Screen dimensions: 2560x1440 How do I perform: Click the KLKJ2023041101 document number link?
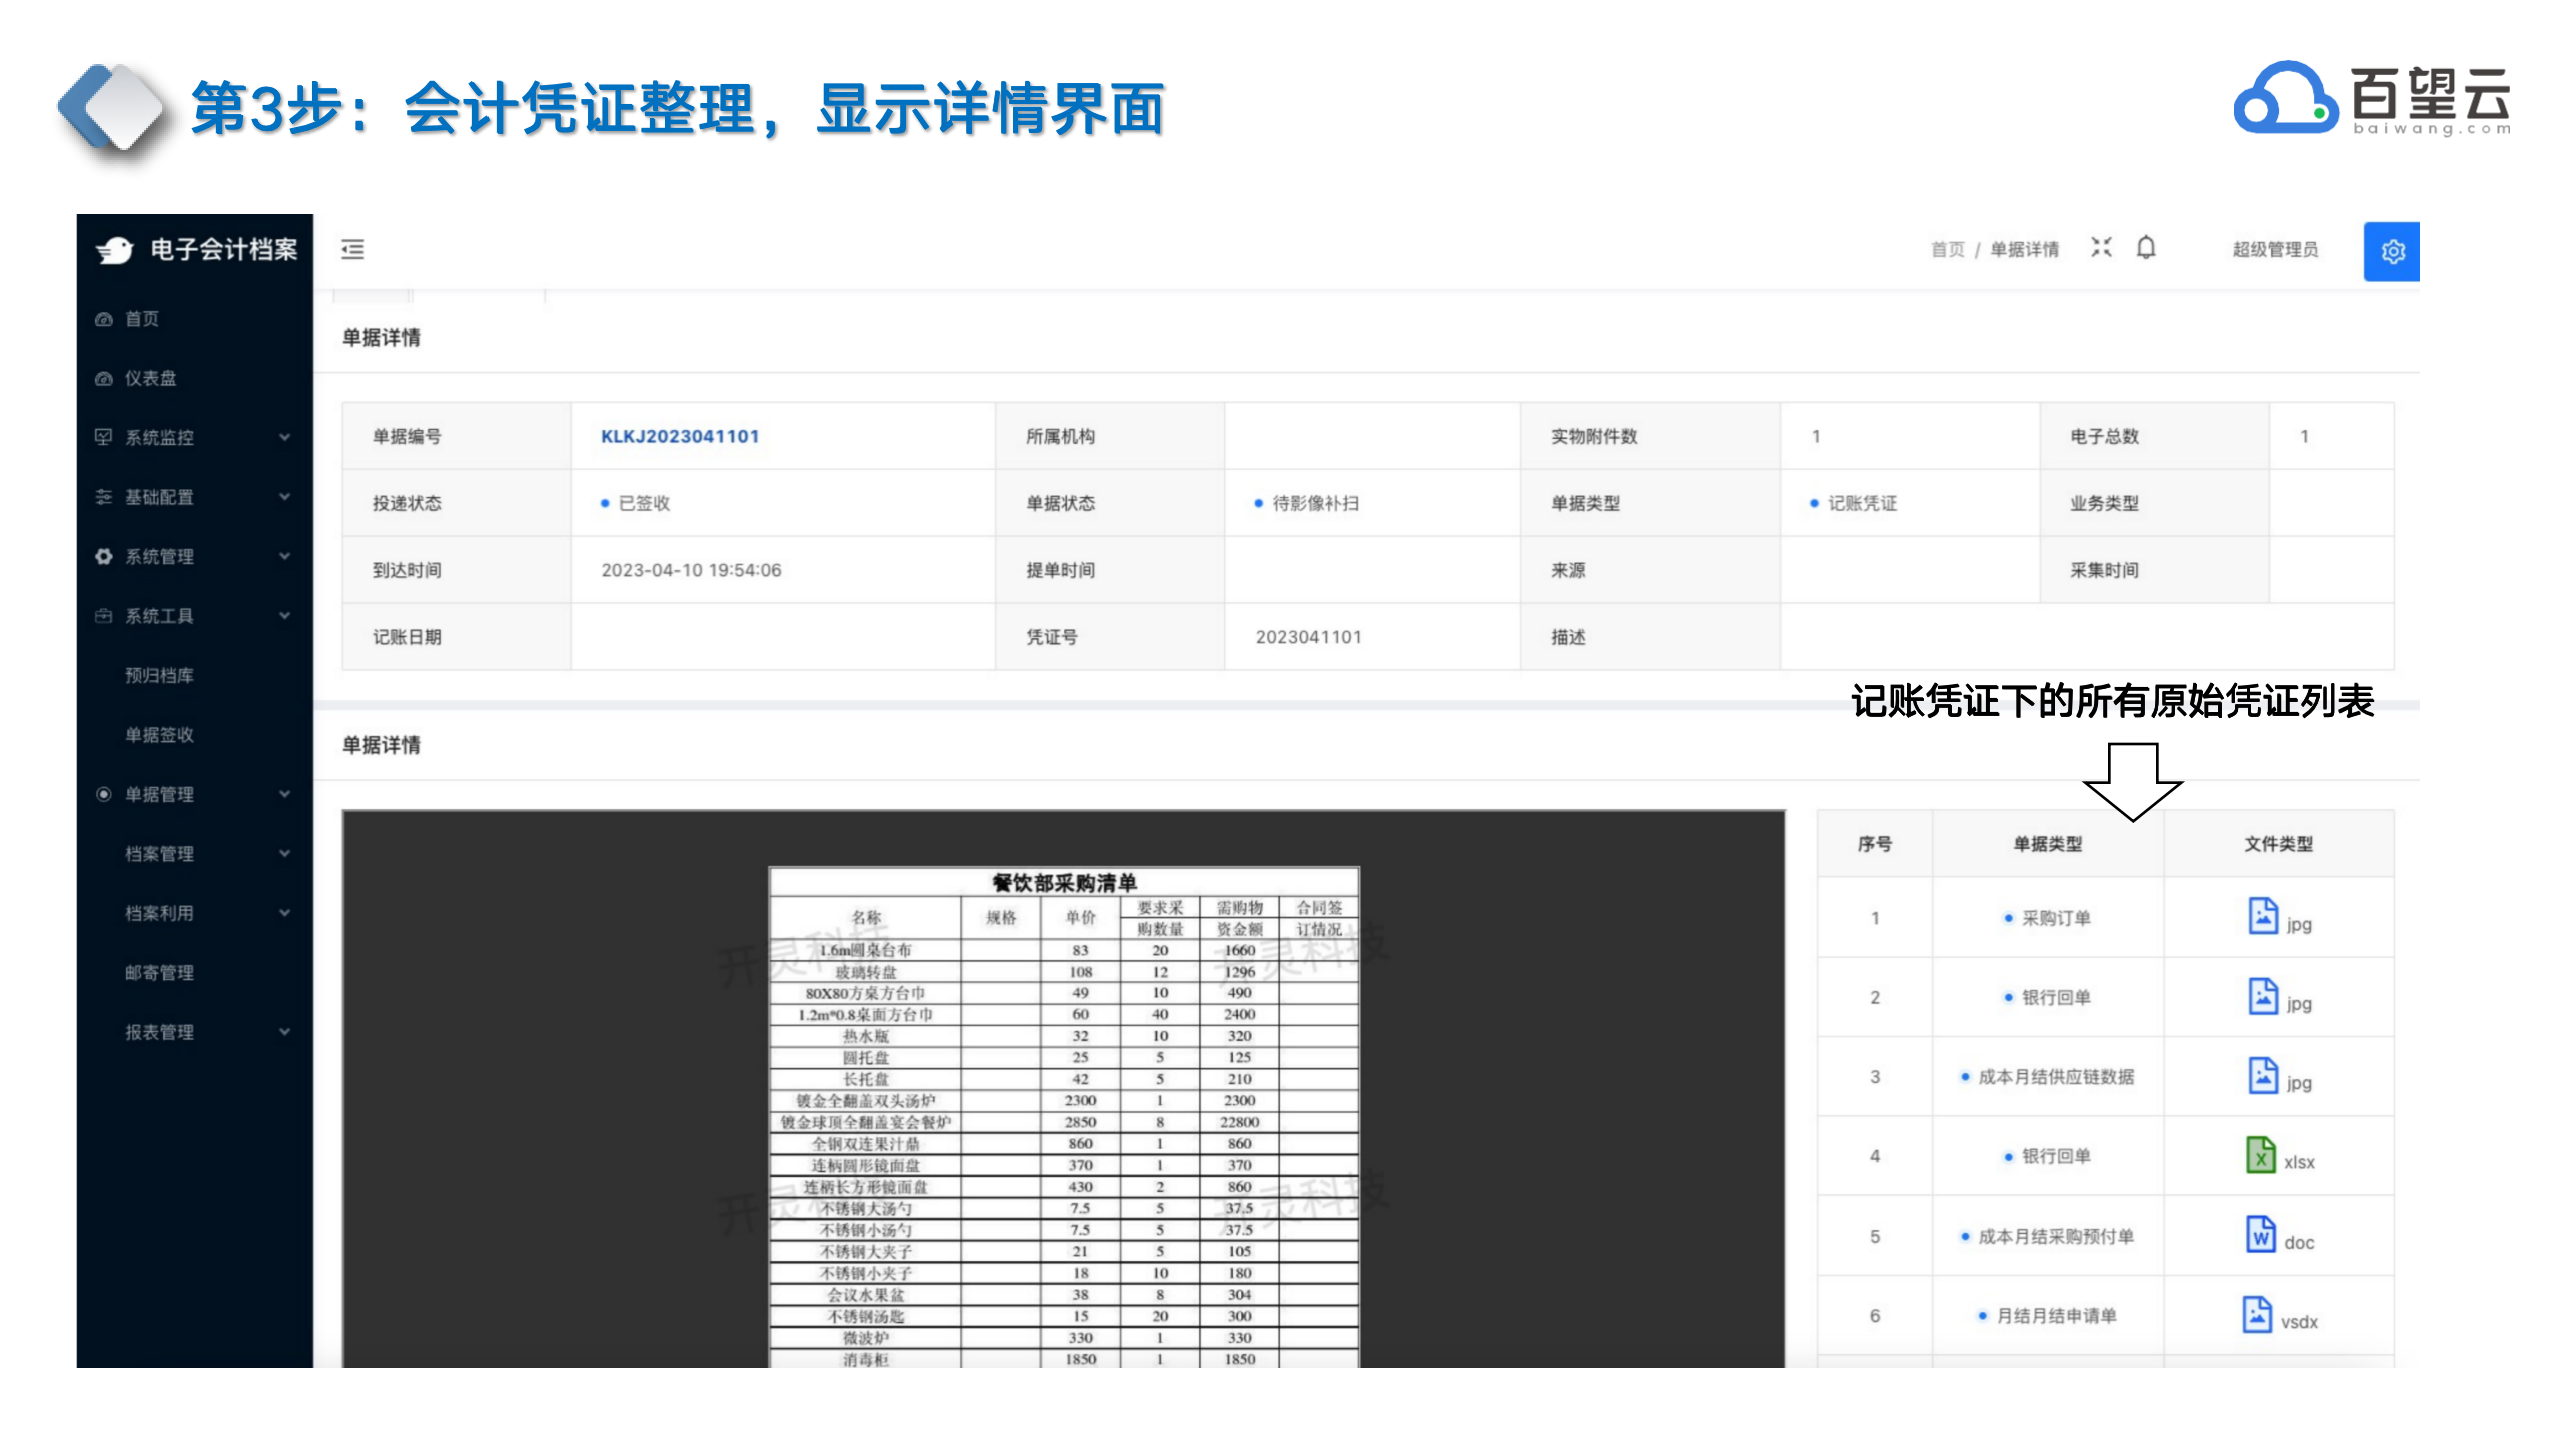point(680,436)
